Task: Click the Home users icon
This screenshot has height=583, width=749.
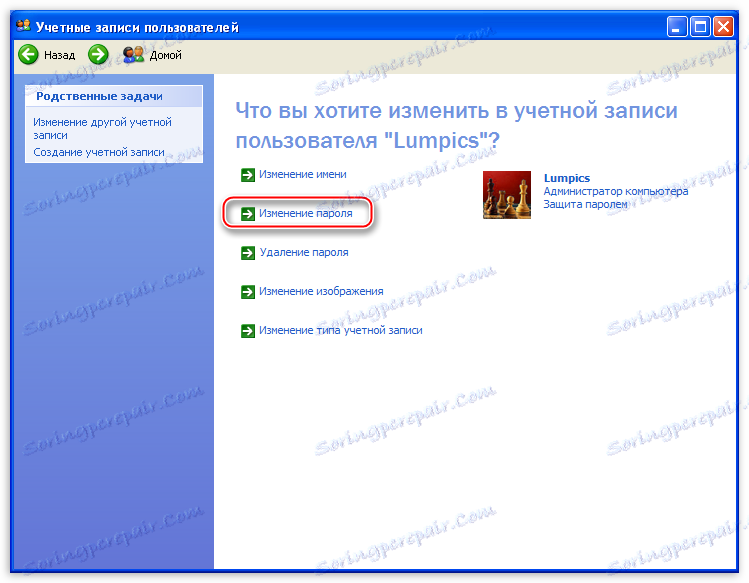Action: click(x=133, y=54)
